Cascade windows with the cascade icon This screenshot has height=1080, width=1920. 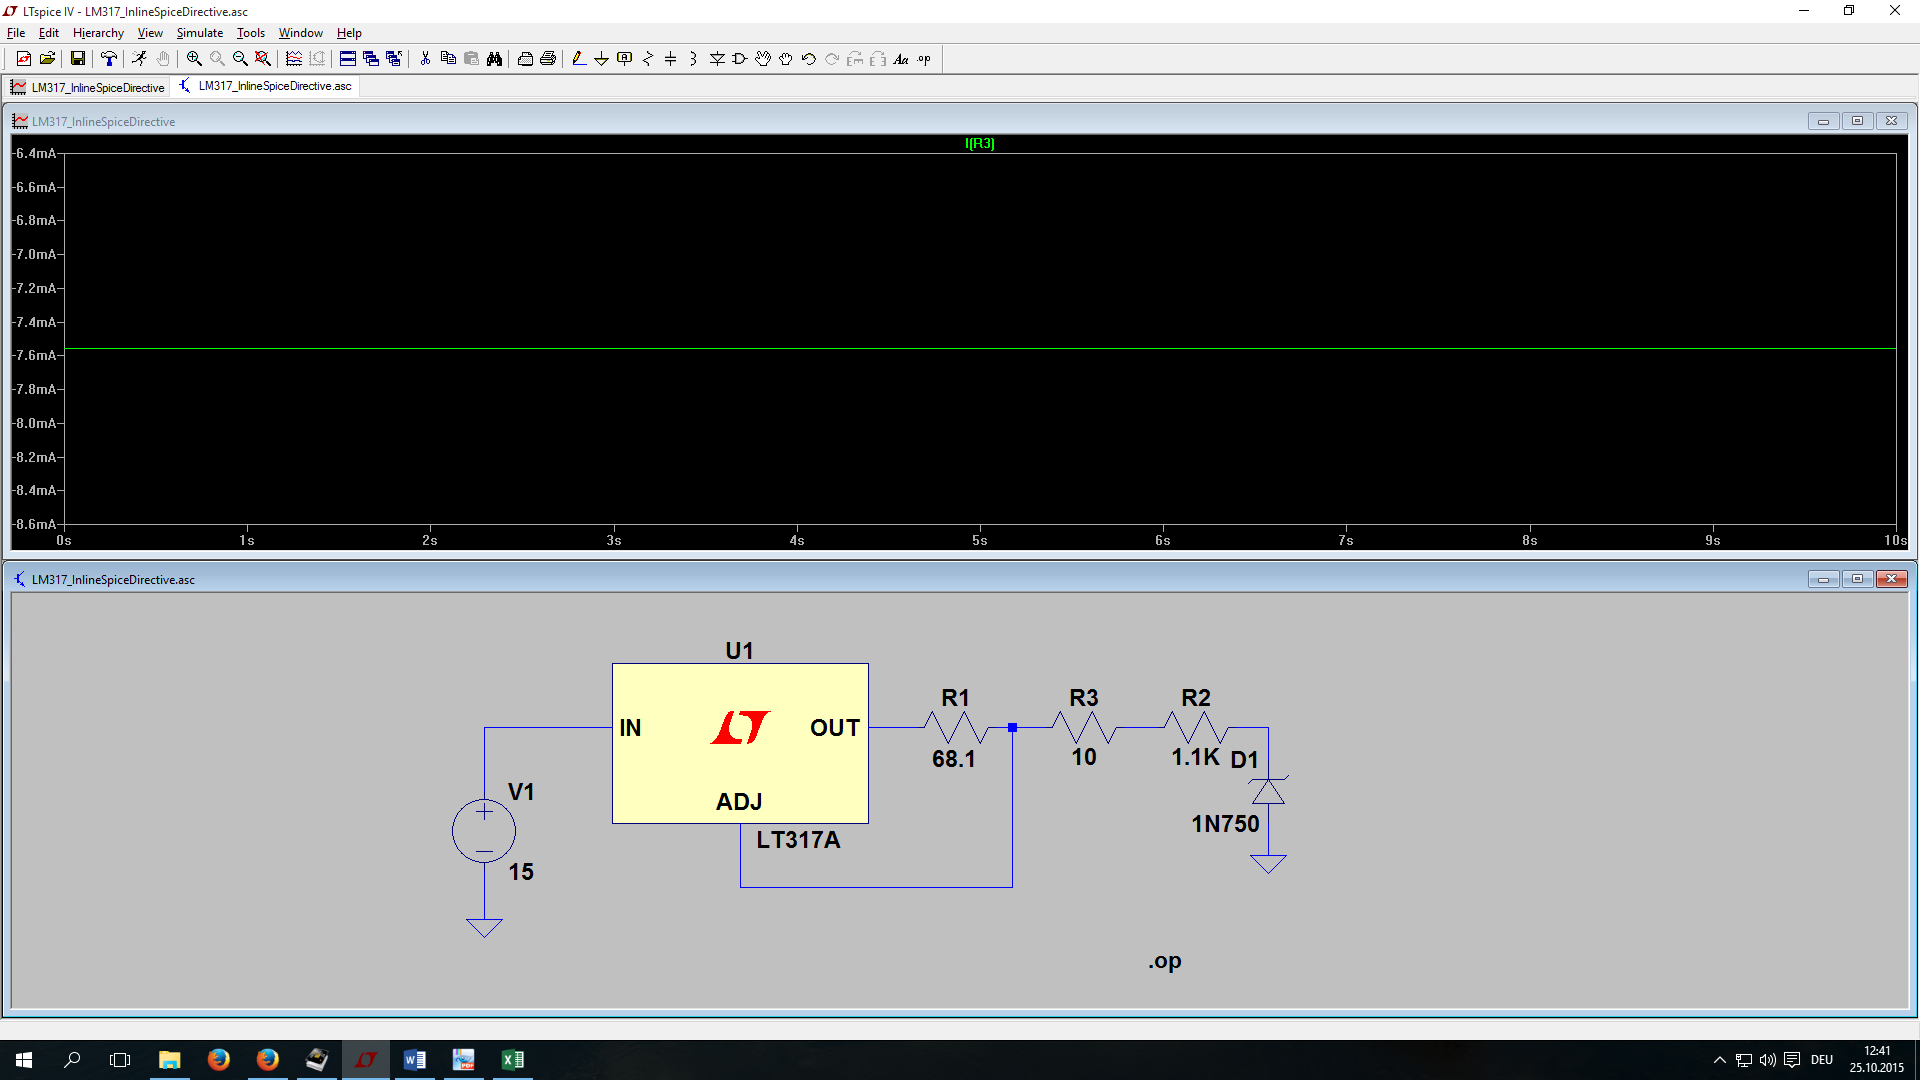click(x=371, y=59)
